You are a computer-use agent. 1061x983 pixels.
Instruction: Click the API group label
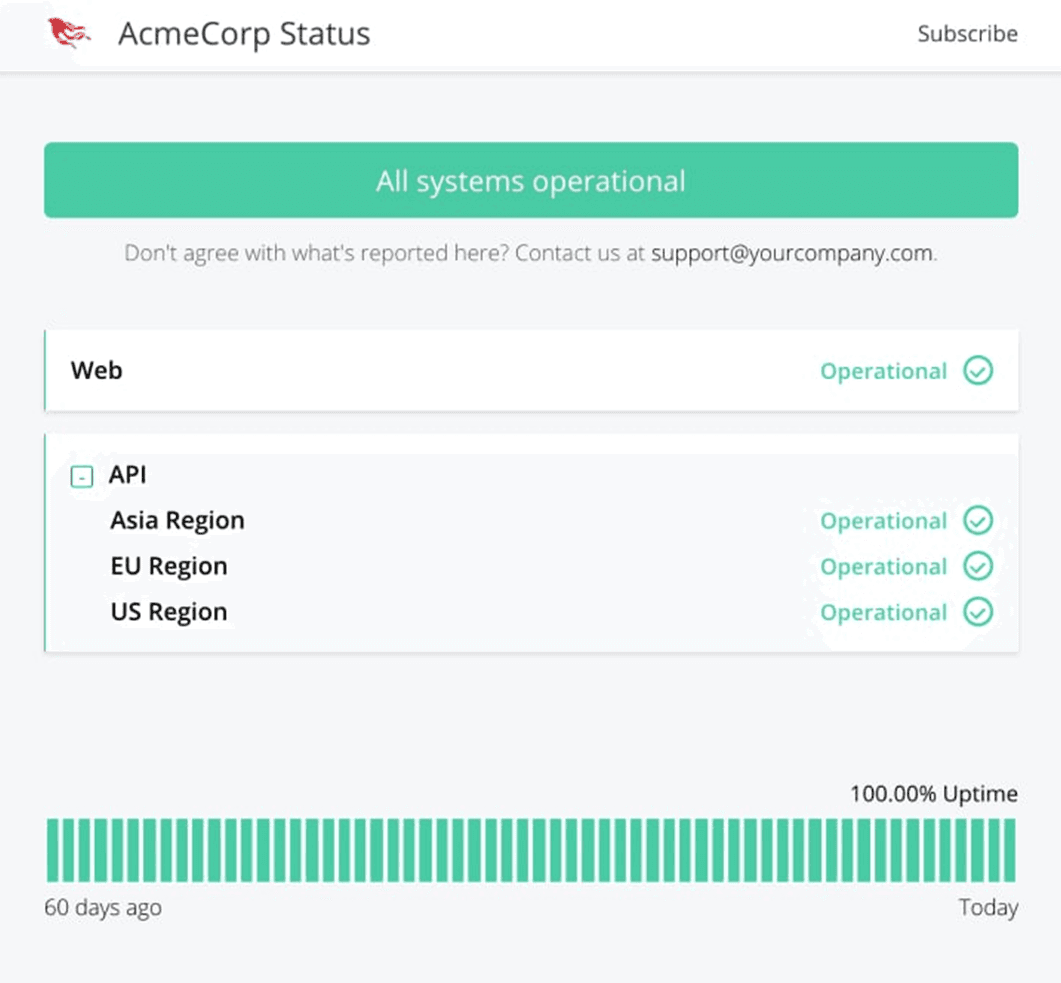click(x=128, y=475)
